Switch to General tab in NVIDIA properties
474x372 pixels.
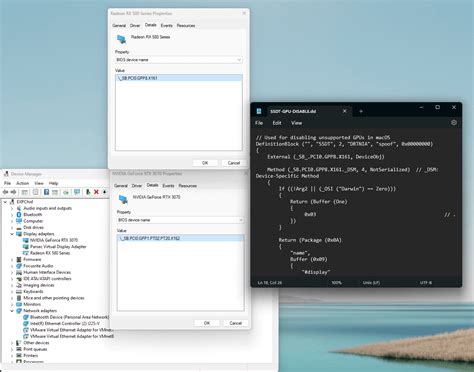click(x=121, y=186)
